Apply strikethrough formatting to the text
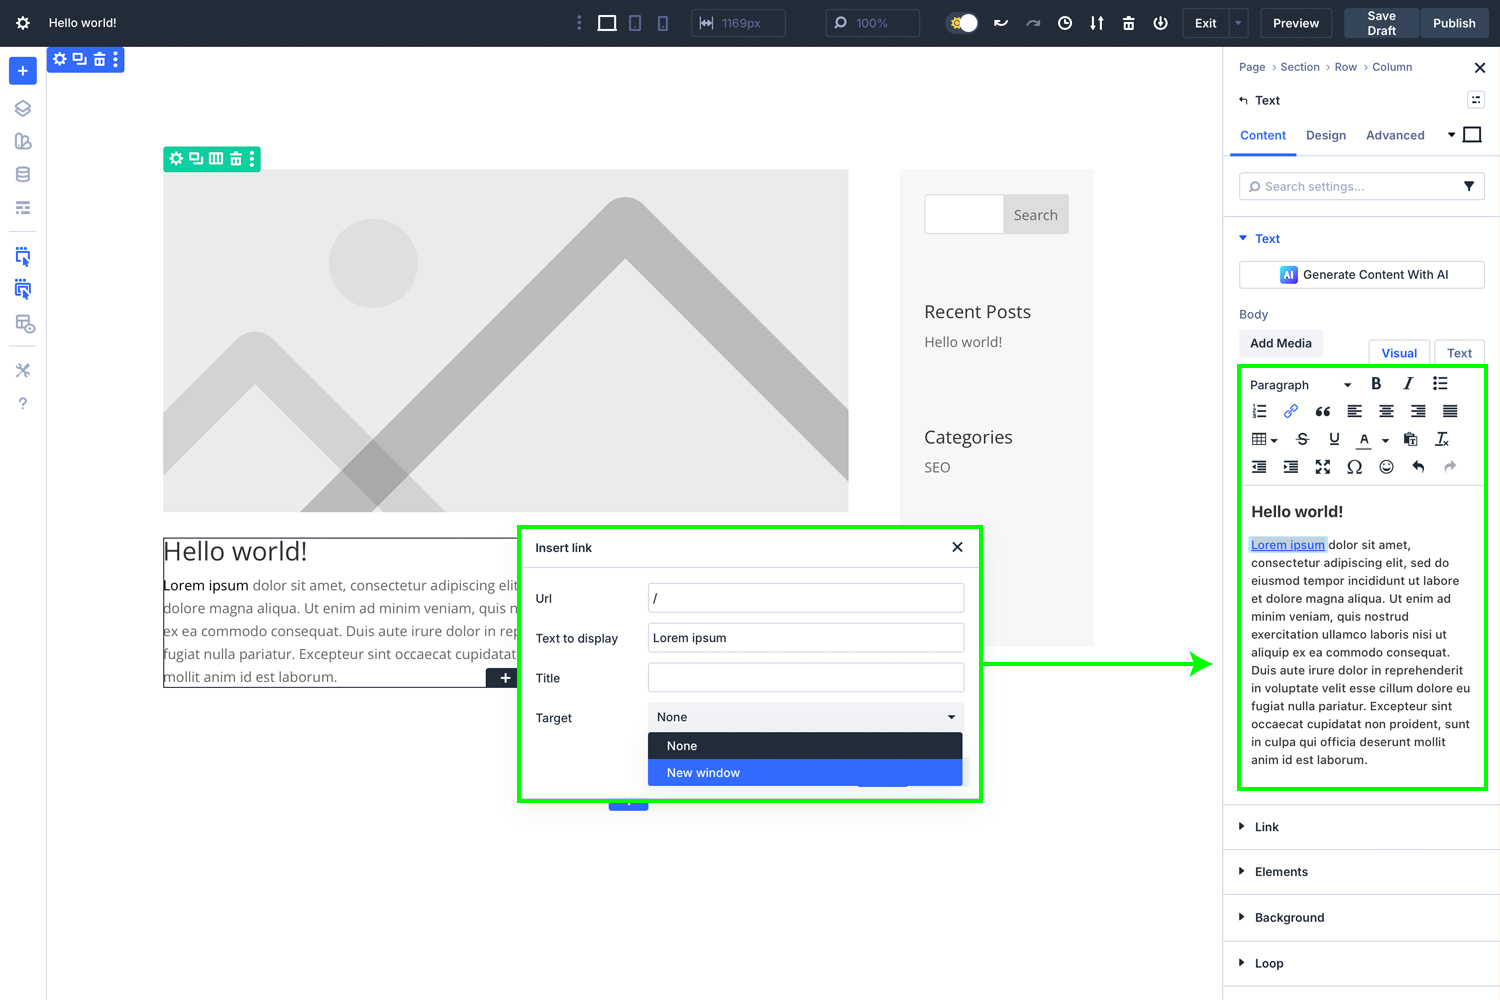 1302,439
